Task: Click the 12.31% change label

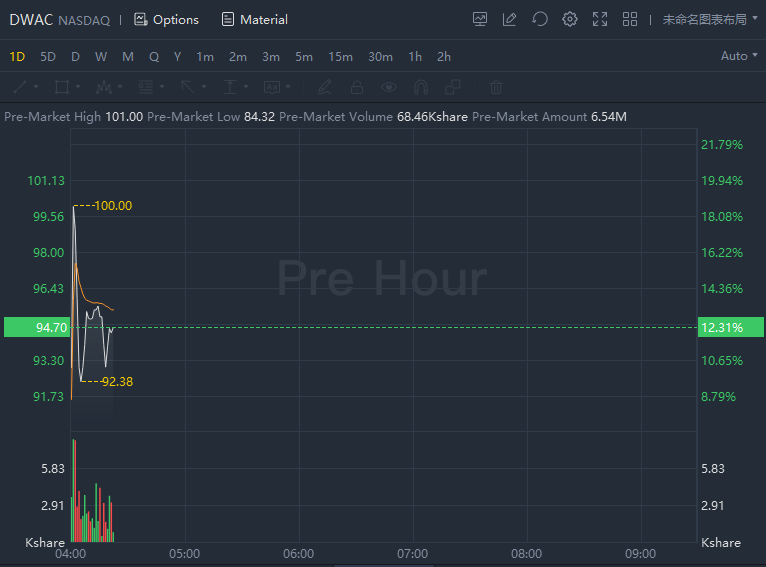Action: (x=731, y=327)
